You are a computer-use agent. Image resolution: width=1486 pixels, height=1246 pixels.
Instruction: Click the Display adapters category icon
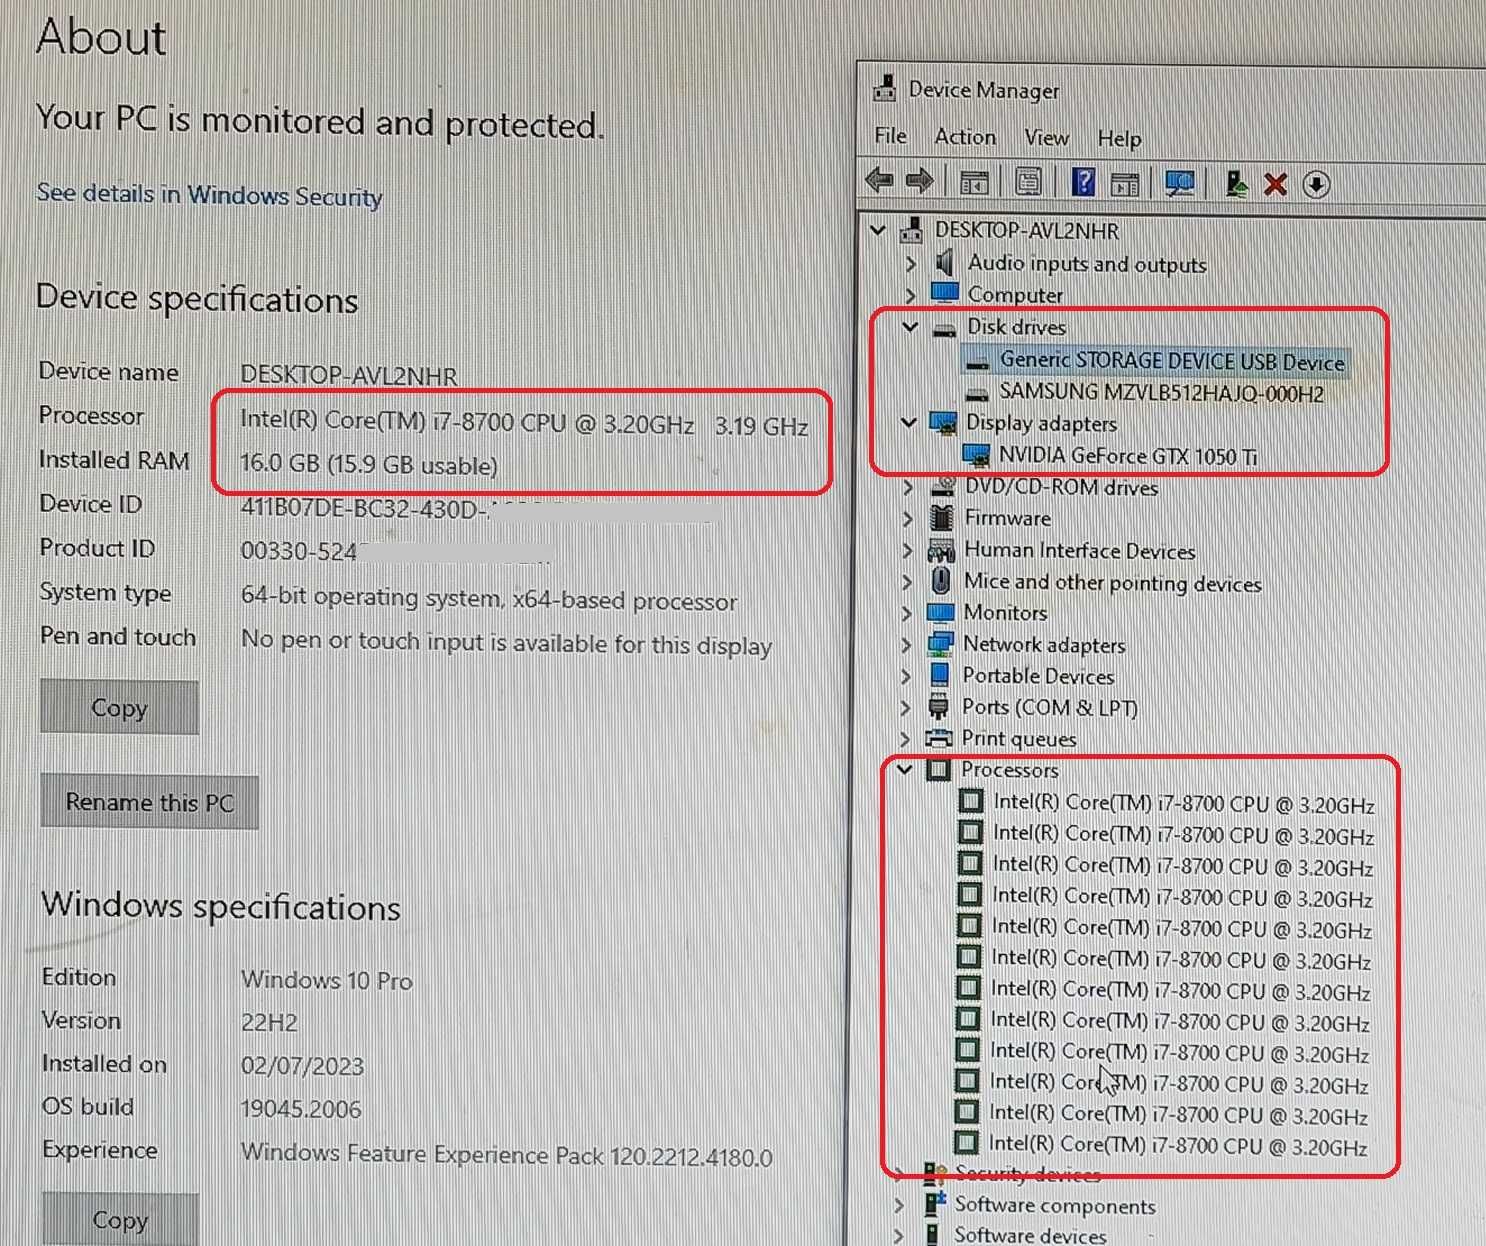tap(942, 423)
